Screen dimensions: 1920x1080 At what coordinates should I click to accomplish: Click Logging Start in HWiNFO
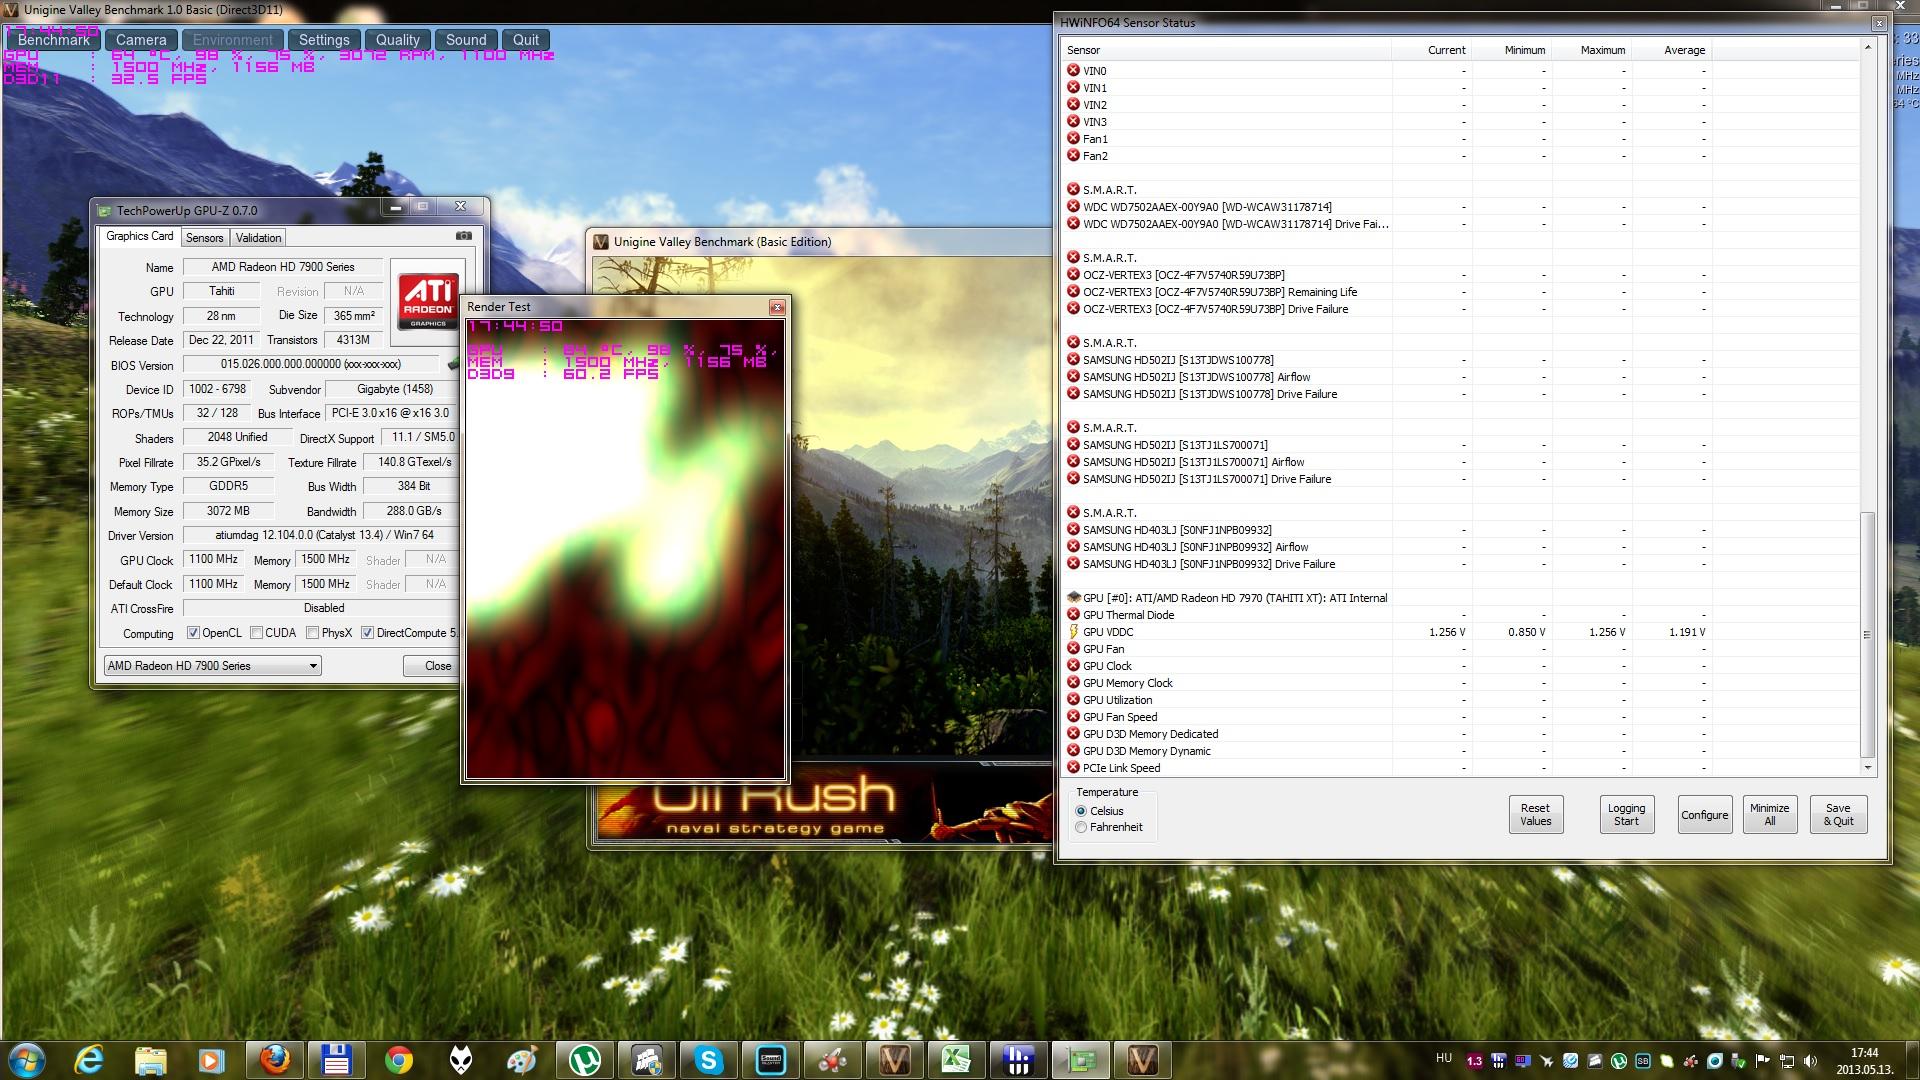[x=1626, y=814]
